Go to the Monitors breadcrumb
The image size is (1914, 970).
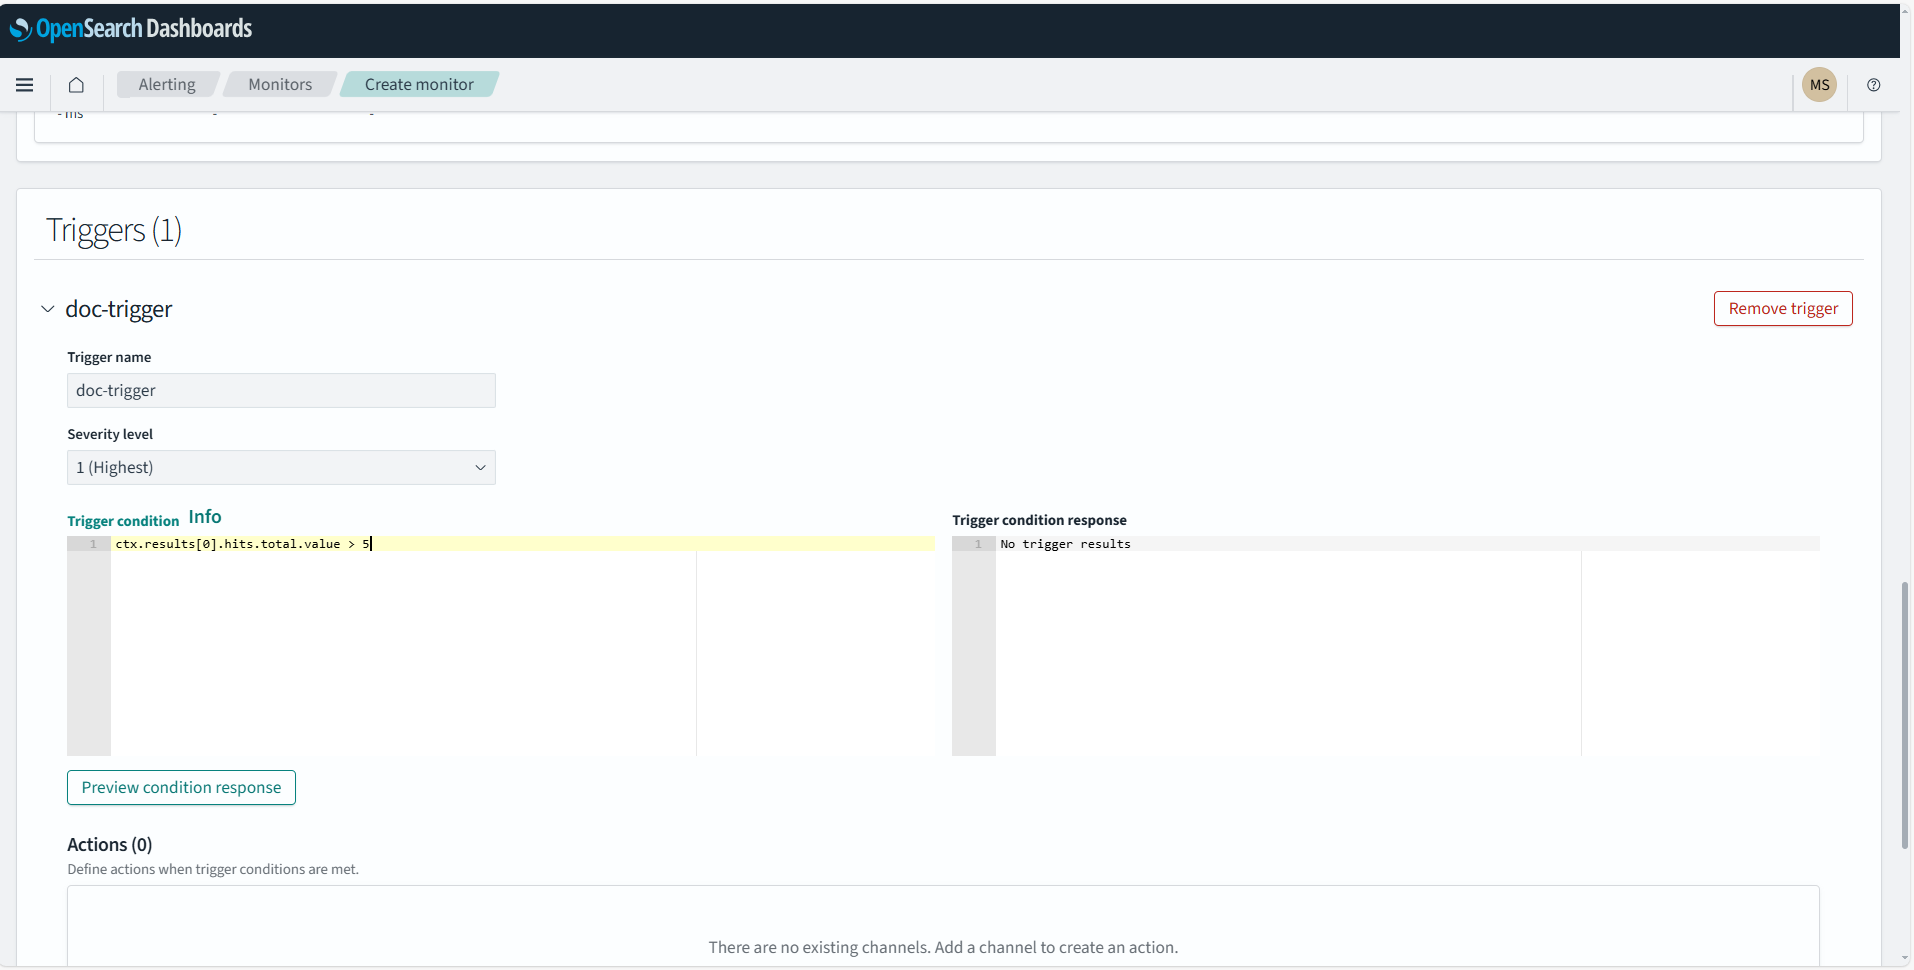click(x=280, y=85)
